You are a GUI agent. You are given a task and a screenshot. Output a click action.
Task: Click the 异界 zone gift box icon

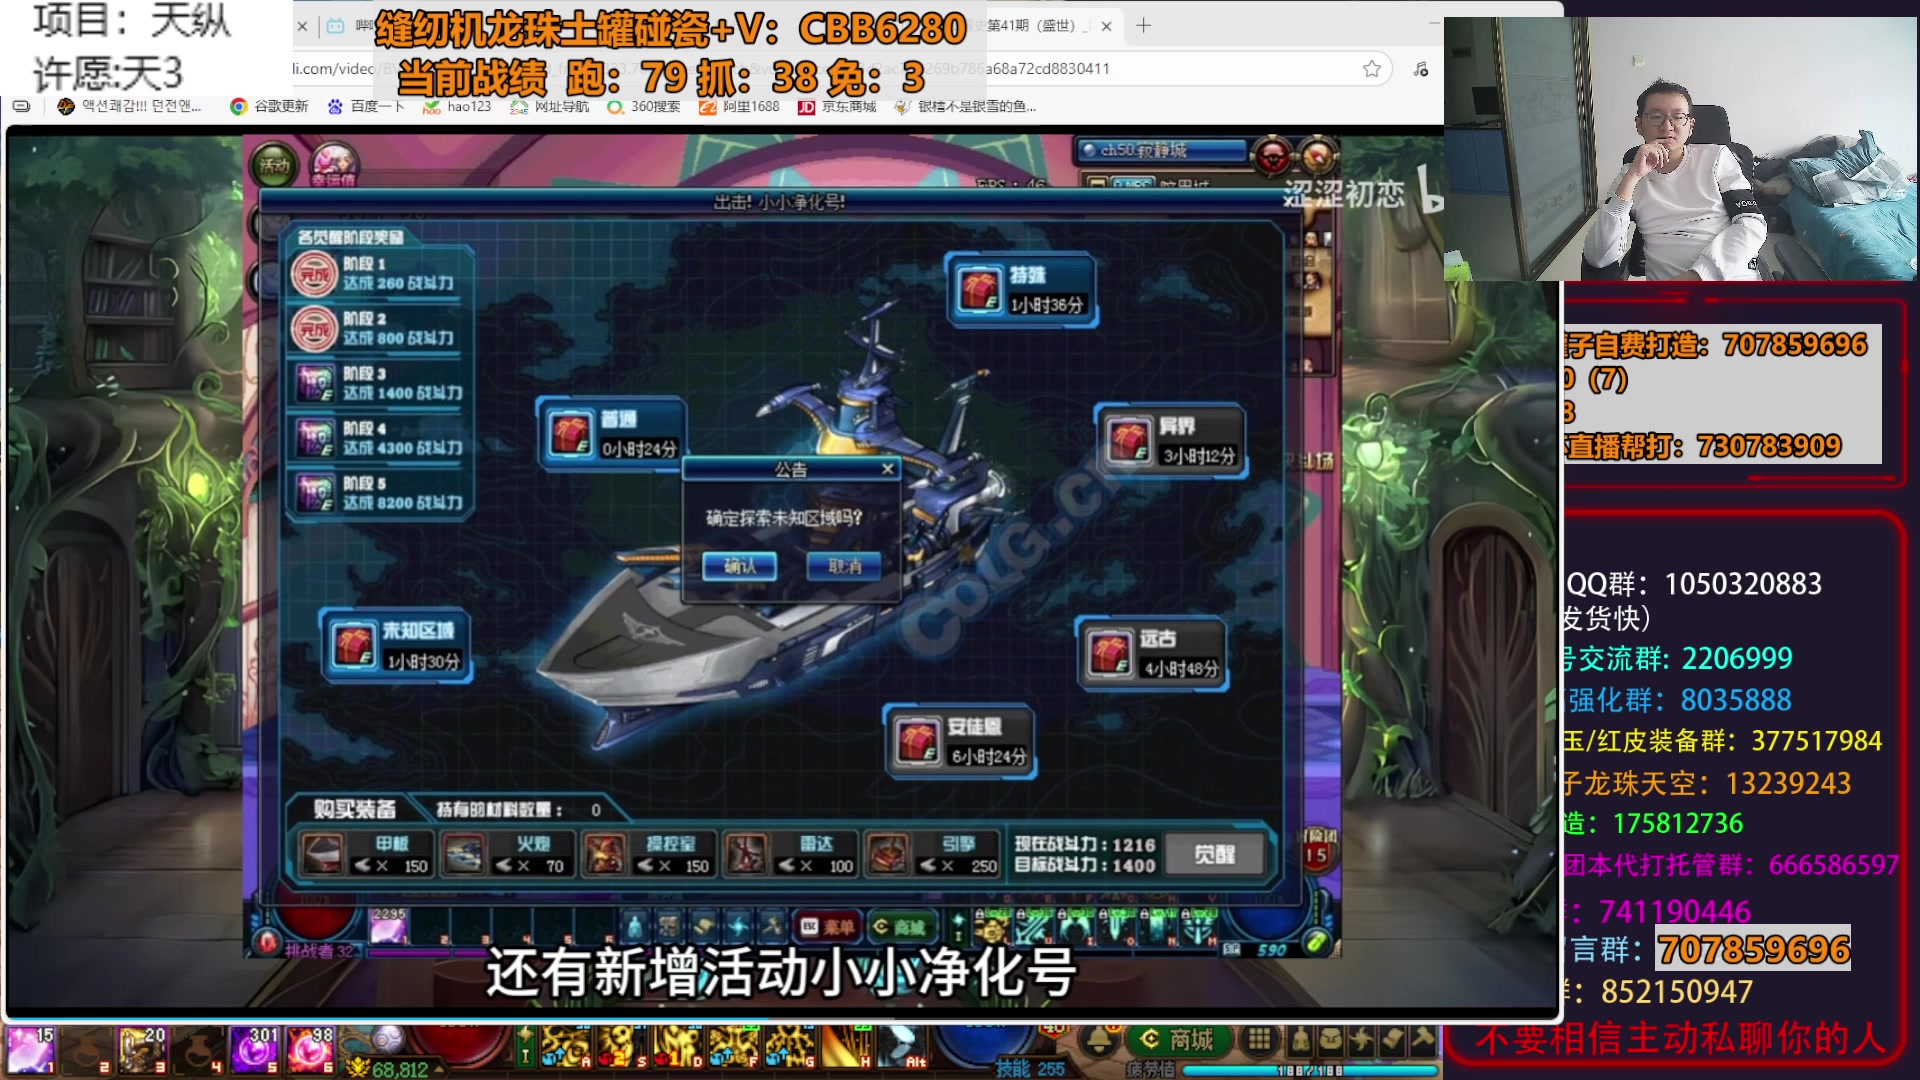[x=1129, y=441]
